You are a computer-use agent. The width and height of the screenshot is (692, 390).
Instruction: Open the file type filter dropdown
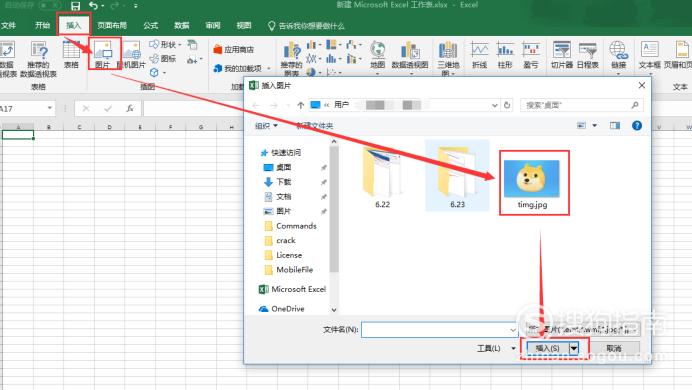(583, 330)
